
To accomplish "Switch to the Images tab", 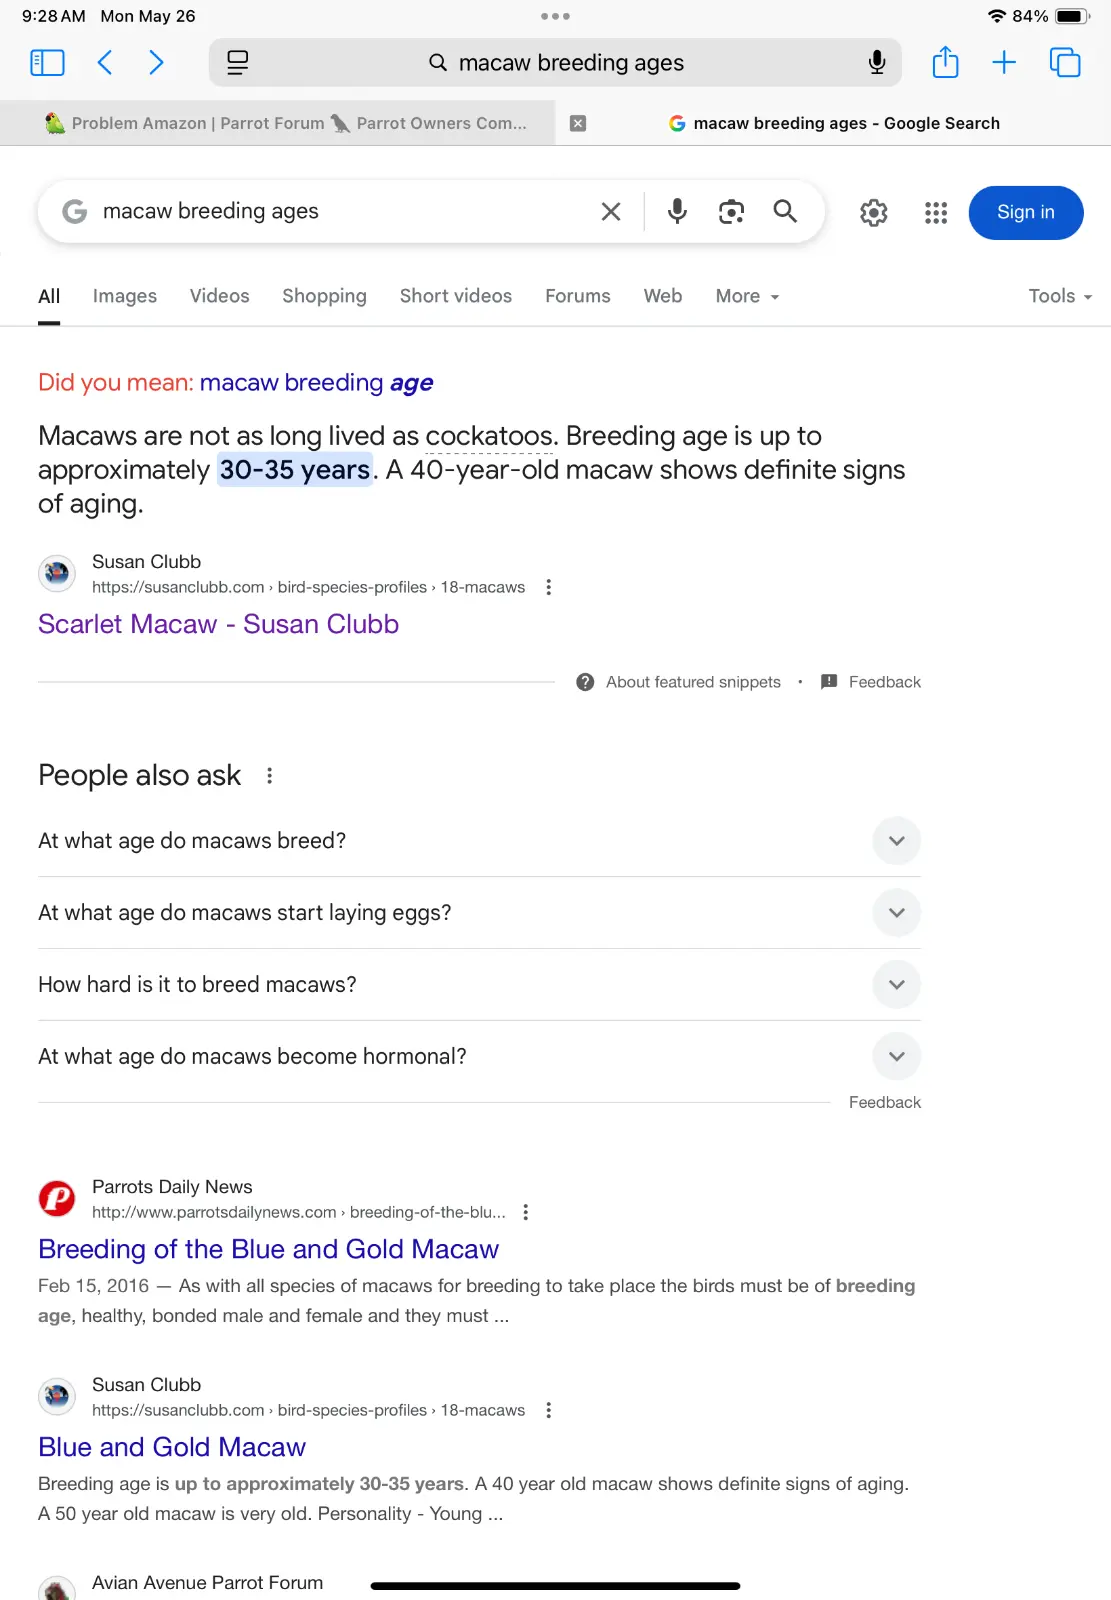I will (x=125, y=296).
